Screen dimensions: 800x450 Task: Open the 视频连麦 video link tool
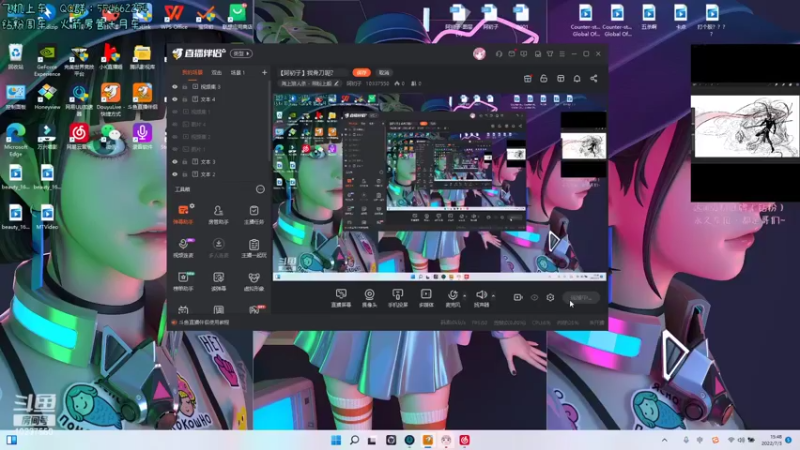point(183,248)
